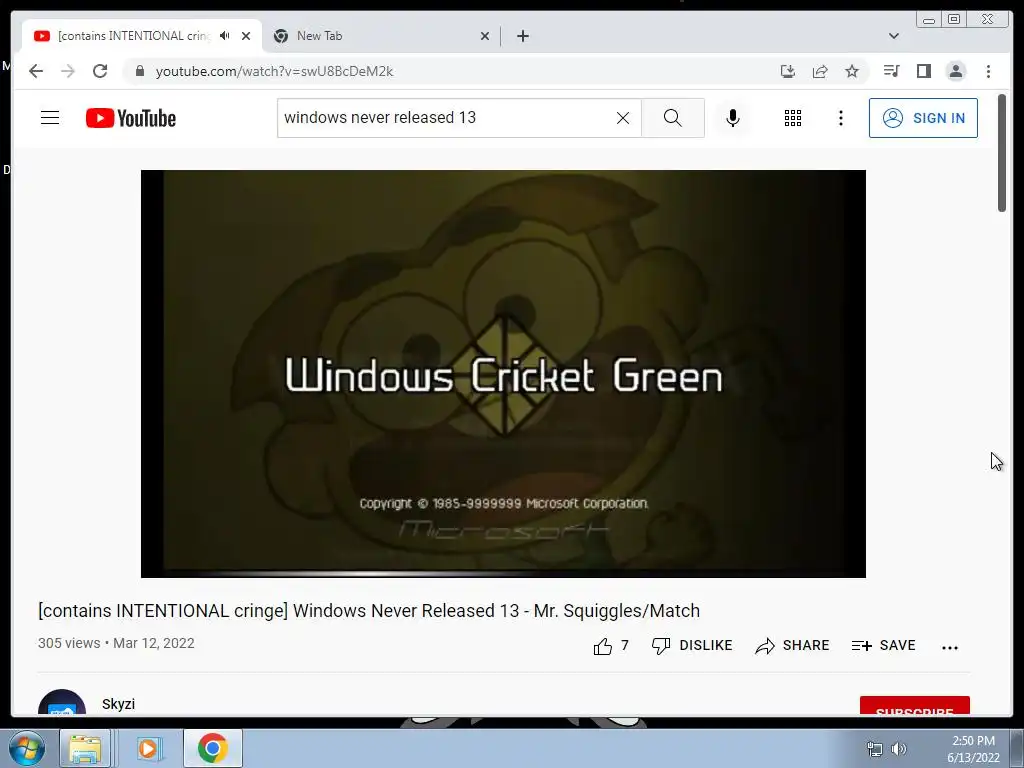Start voice search with microphone
This screenshot has height=768, width=1024.
pos(733,118)
